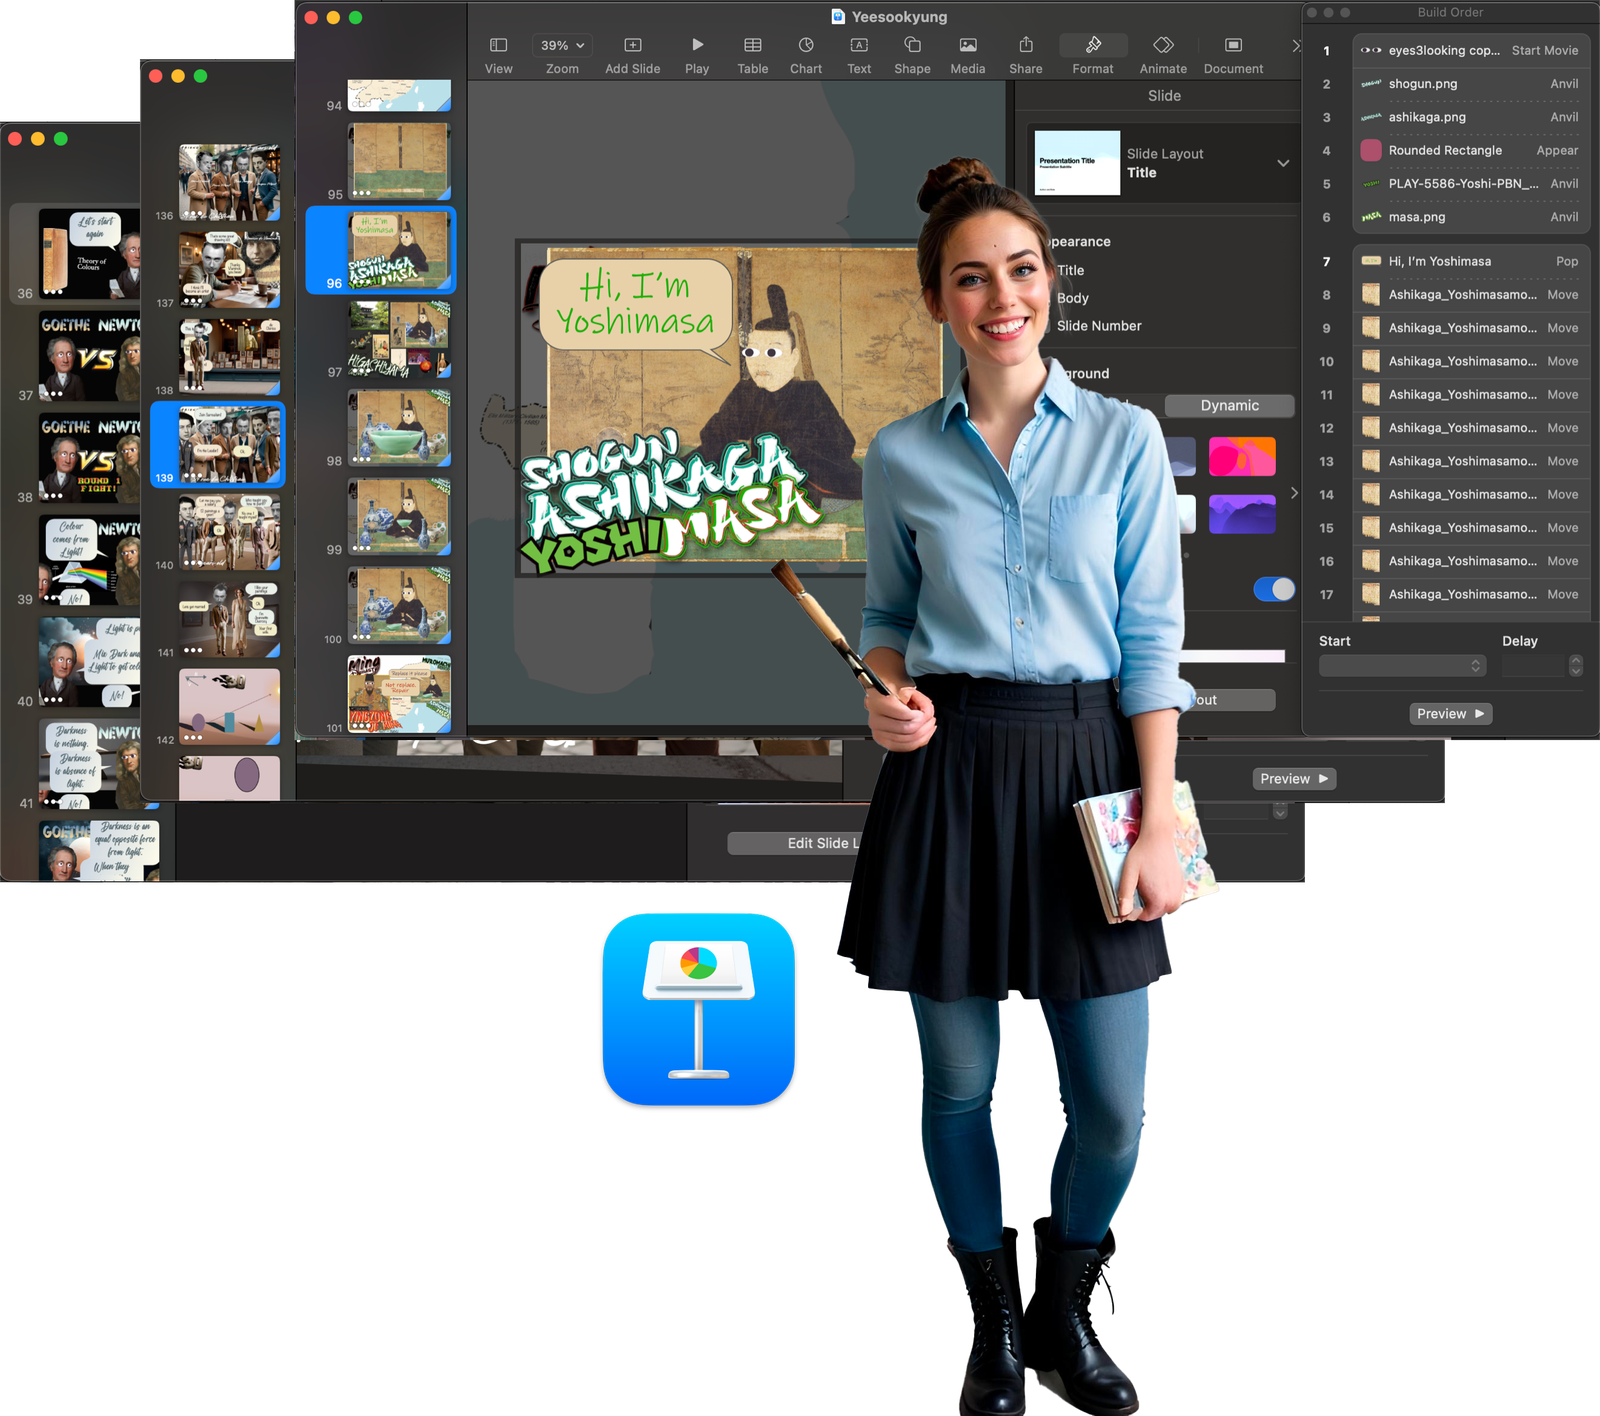
Task: Select slide 97 thumbnail in navigator
Action: point(399,338)
